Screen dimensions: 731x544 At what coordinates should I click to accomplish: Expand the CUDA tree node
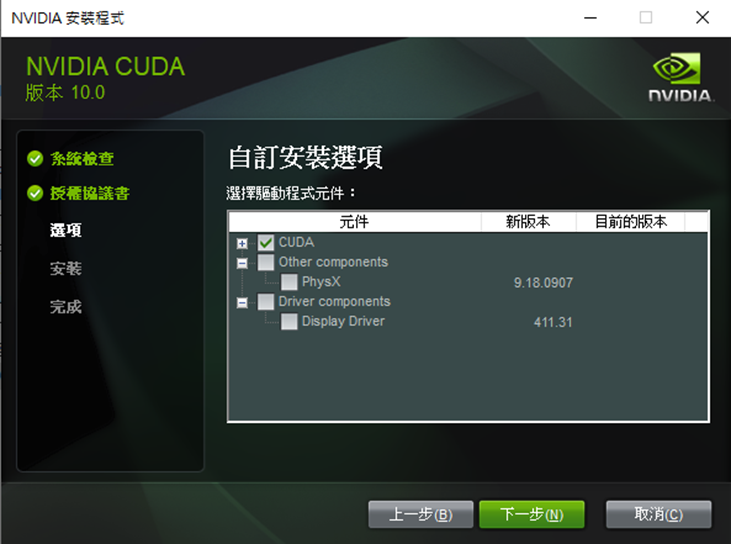[x=242, y=243]
